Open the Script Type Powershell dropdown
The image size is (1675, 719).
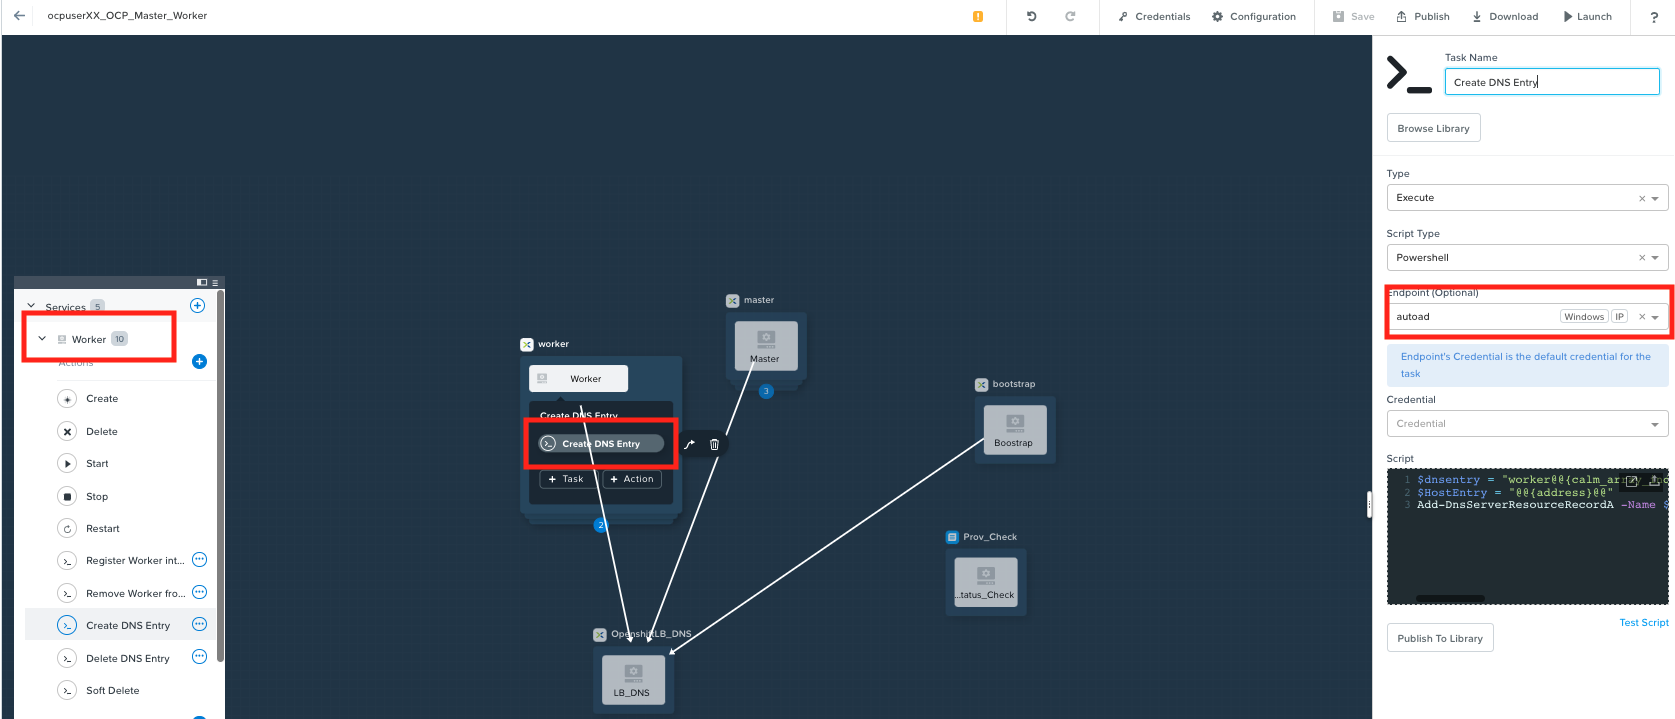click(1655, 258)
